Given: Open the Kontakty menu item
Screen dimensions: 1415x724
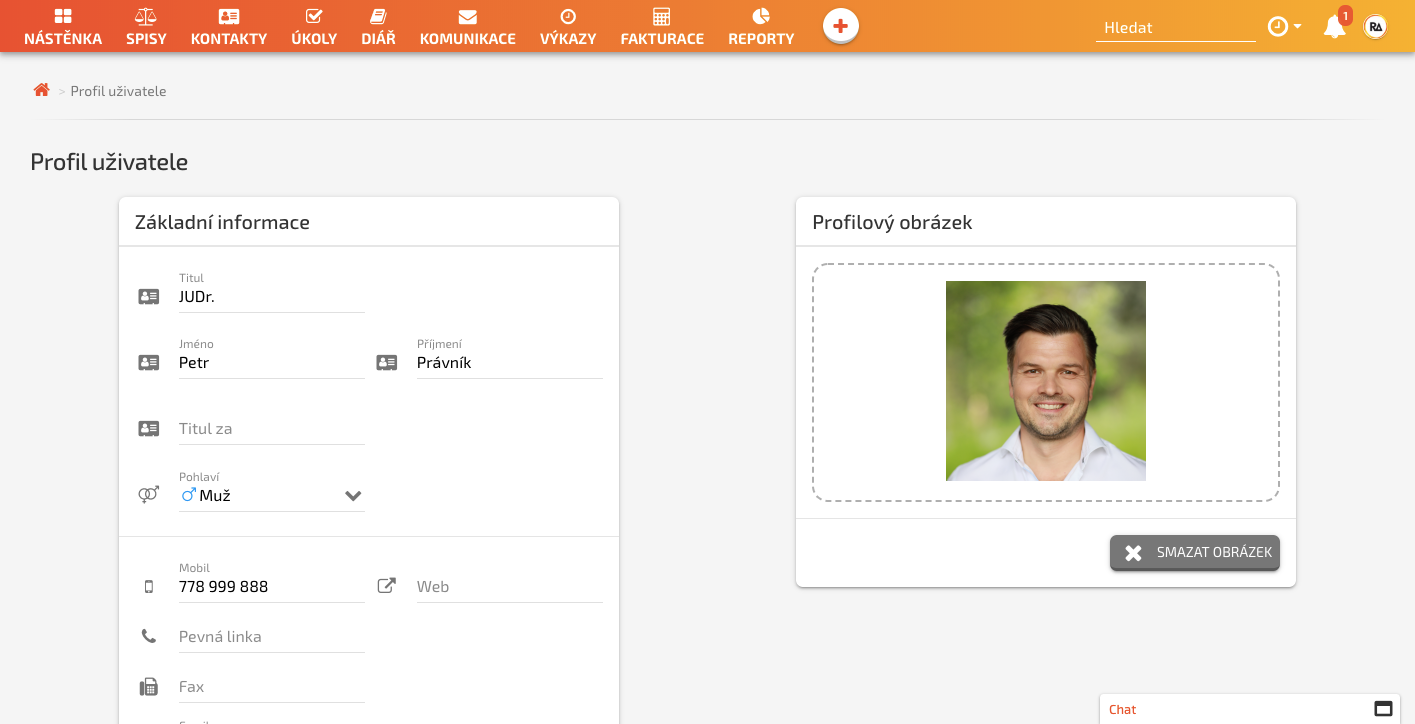Looking at the screenshot, I should (229, 27).
